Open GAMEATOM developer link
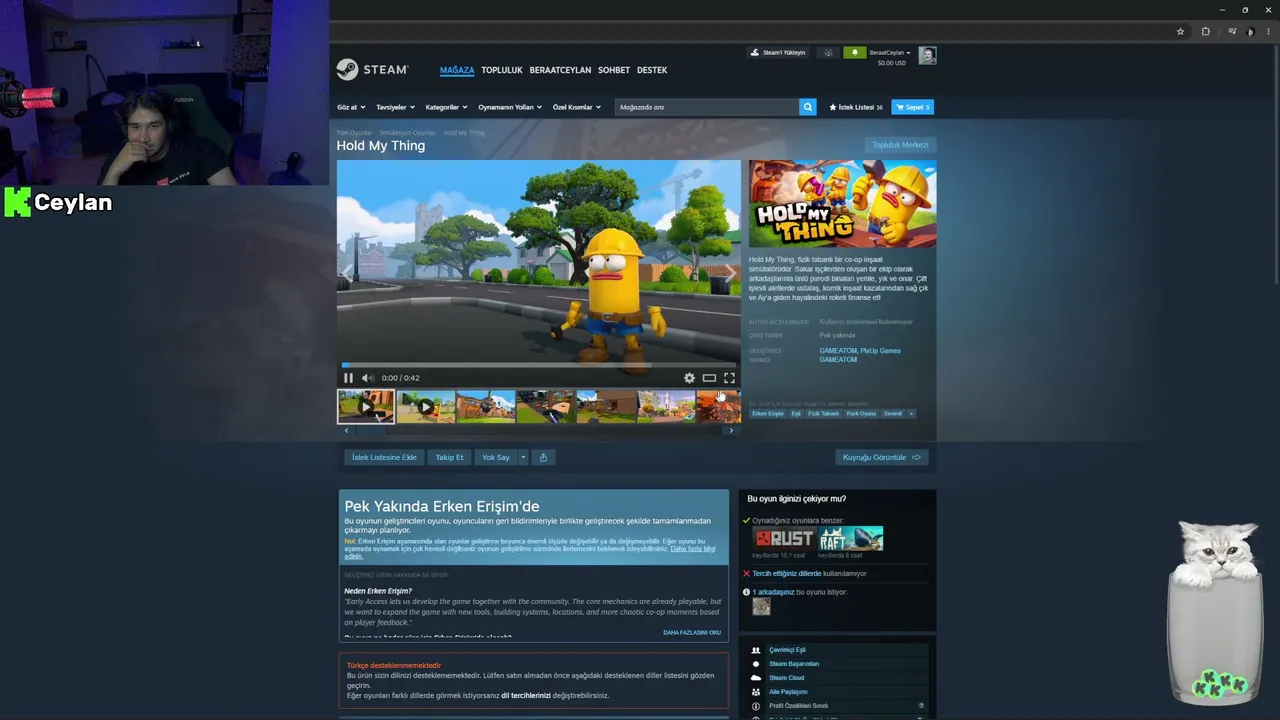 (x=838, y=351)
